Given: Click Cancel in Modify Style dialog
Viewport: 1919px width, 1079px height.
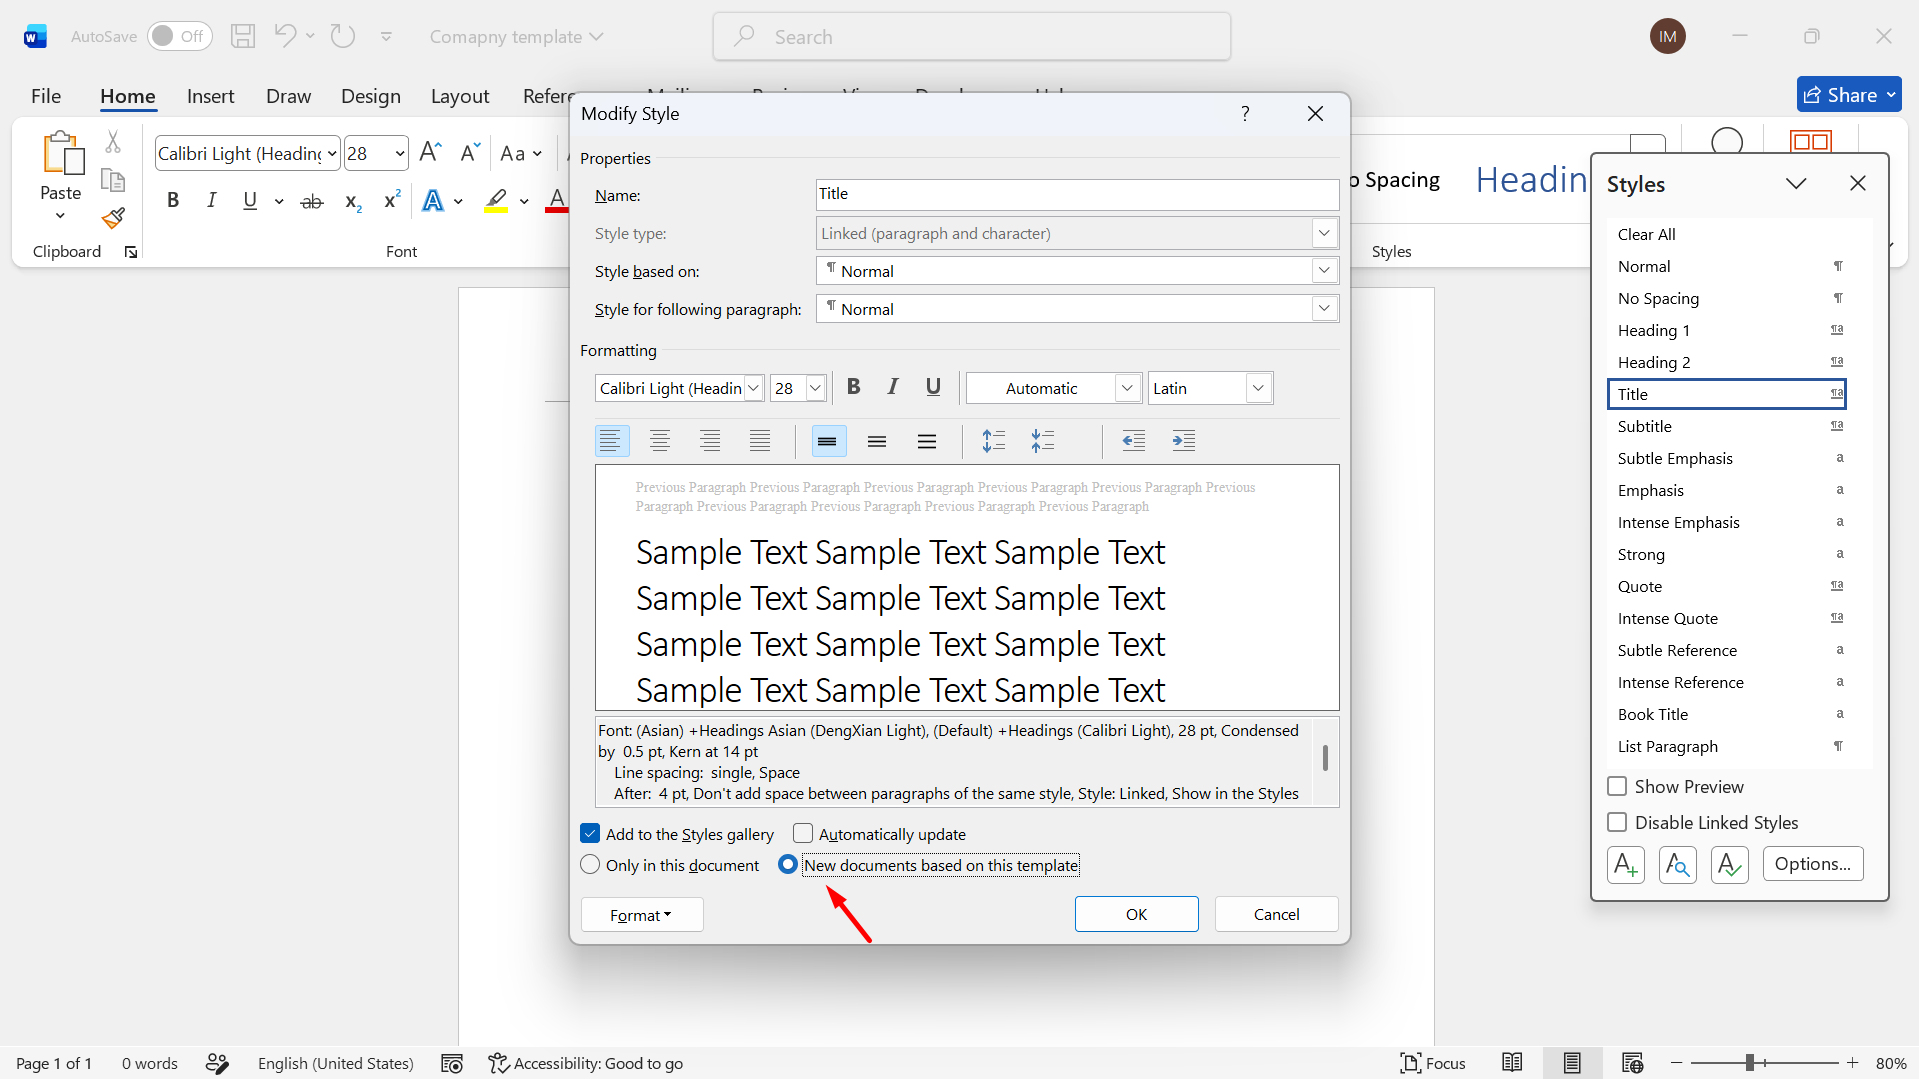Looking at the screenshot, I should (x=1277, y=914).
